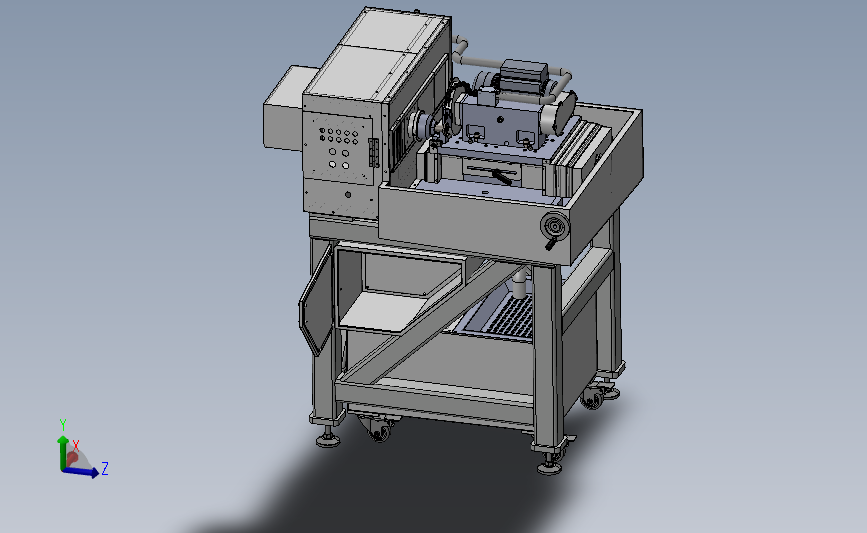Select the small box attached behind the cabinet
This screenshot has width=867, height=533.
click(x=283, y=108)
